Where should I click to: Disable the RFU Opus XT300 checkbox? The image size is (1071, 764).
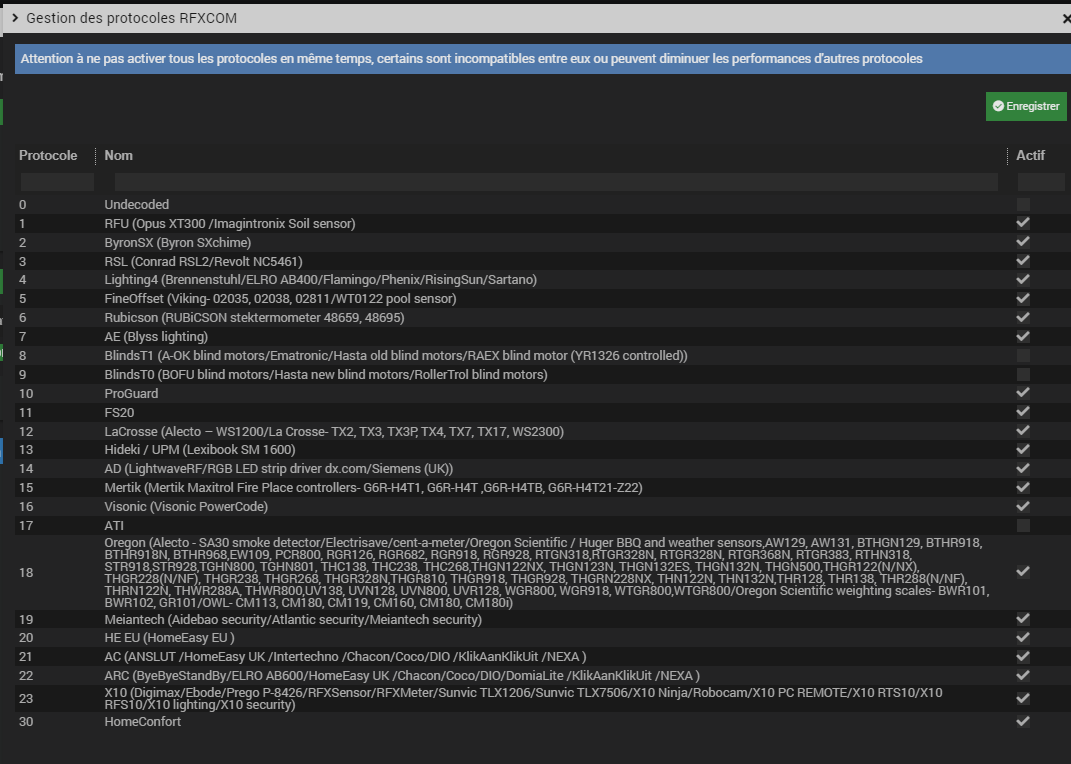1023,223
